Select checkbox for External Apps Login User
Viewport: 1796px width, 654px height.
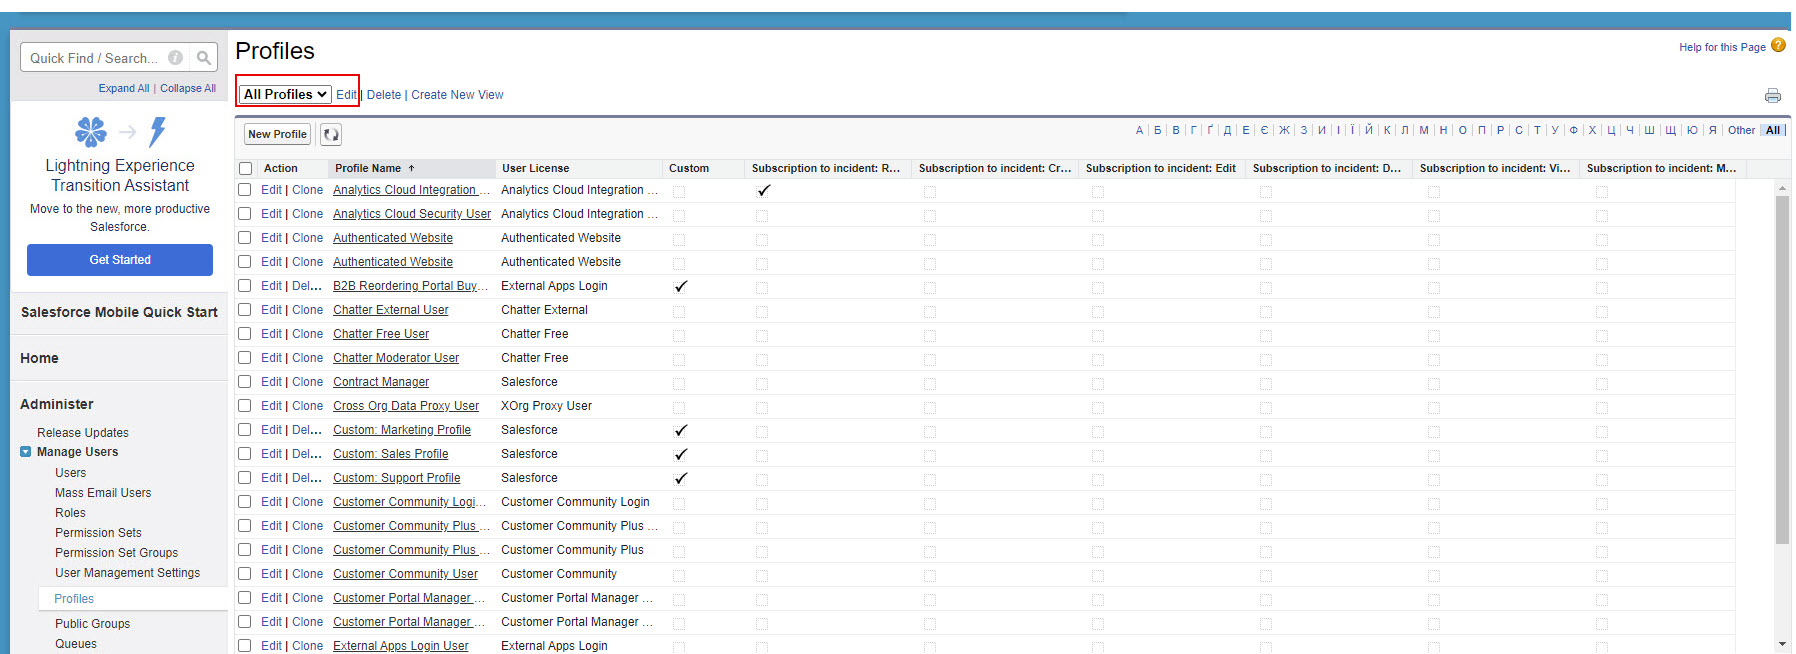[x=244, y=646]
